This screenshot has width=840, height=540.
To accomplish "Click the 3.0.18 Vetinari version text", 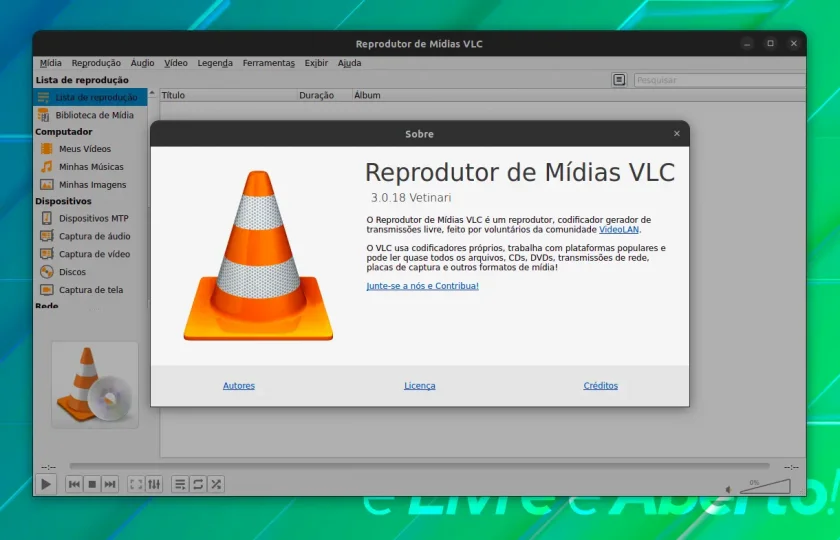I will [411, 198].
